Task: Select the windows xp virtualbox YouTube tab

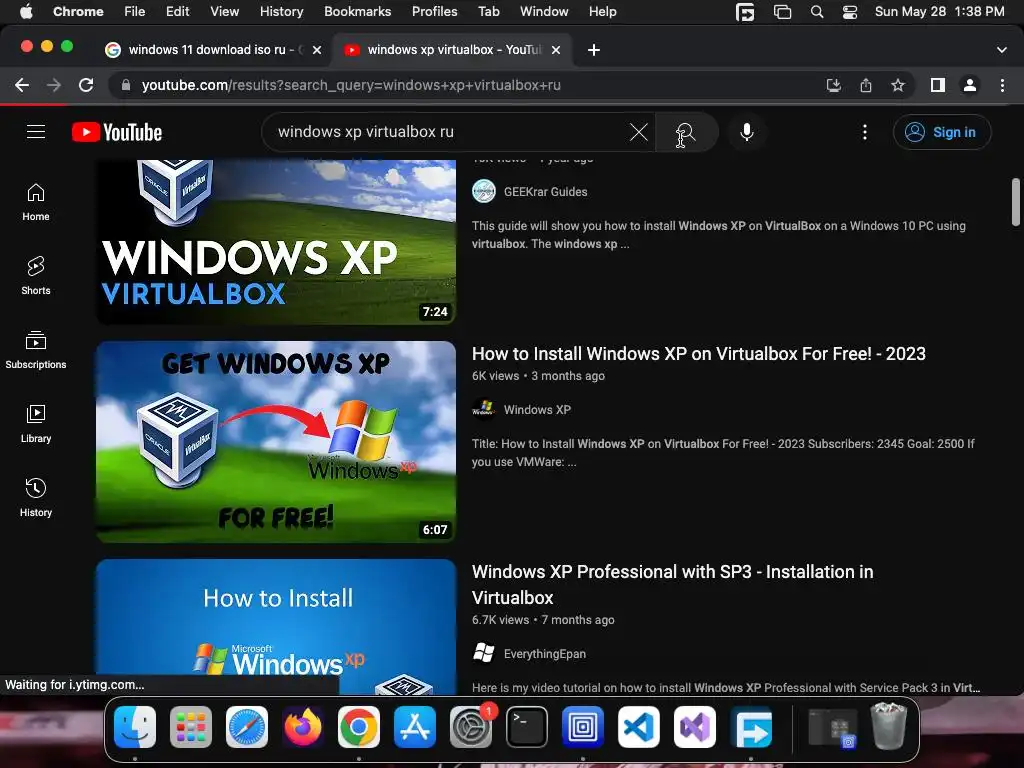Action: pos(451,50)
